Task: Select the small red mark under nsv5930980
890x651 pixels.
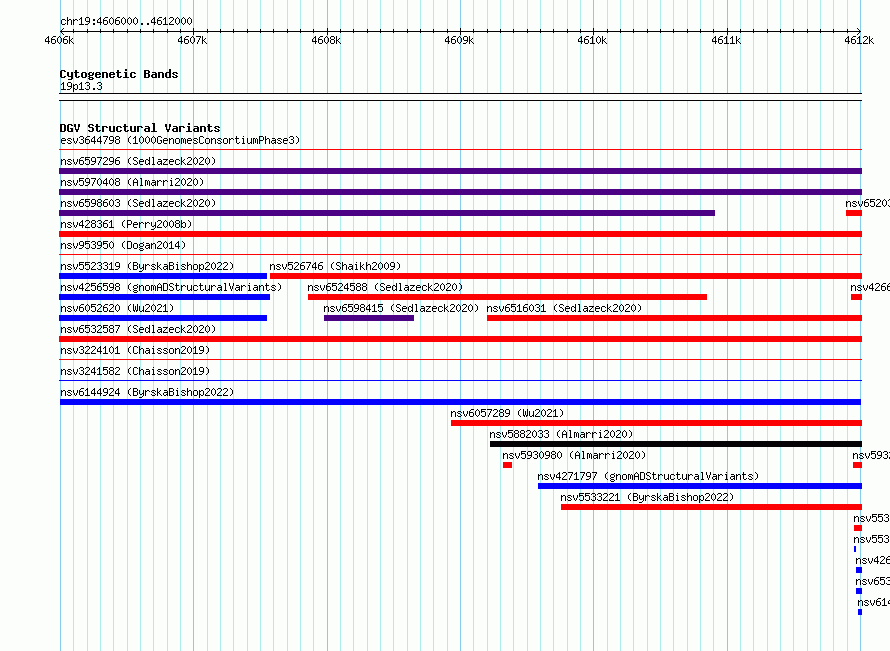Action: (507, 465)
